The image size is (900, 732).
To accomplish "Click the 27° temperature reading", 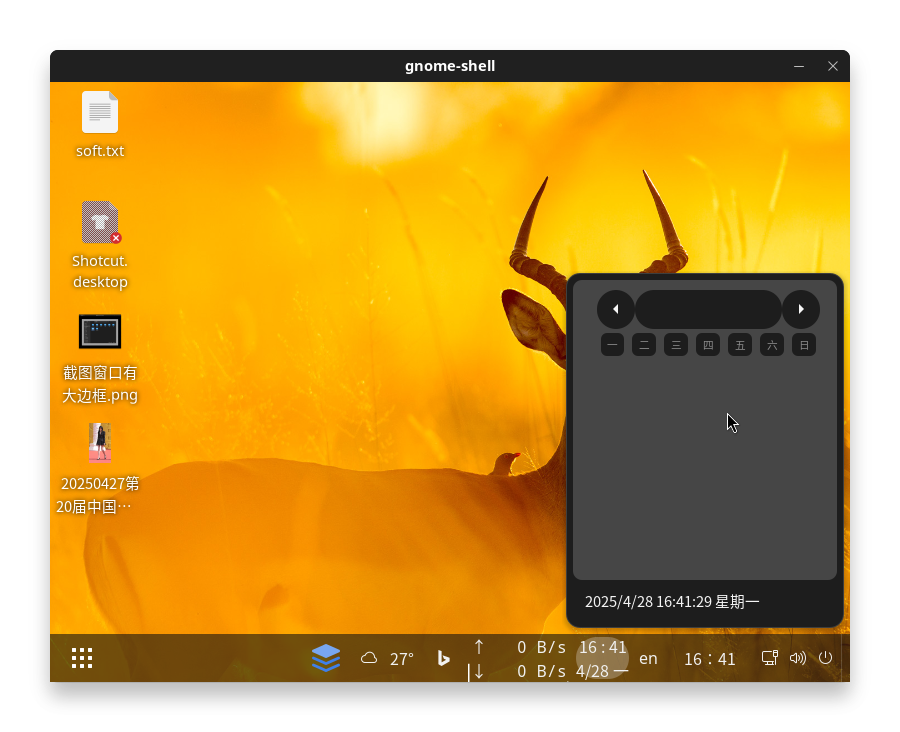I will [x=401, y=659].
